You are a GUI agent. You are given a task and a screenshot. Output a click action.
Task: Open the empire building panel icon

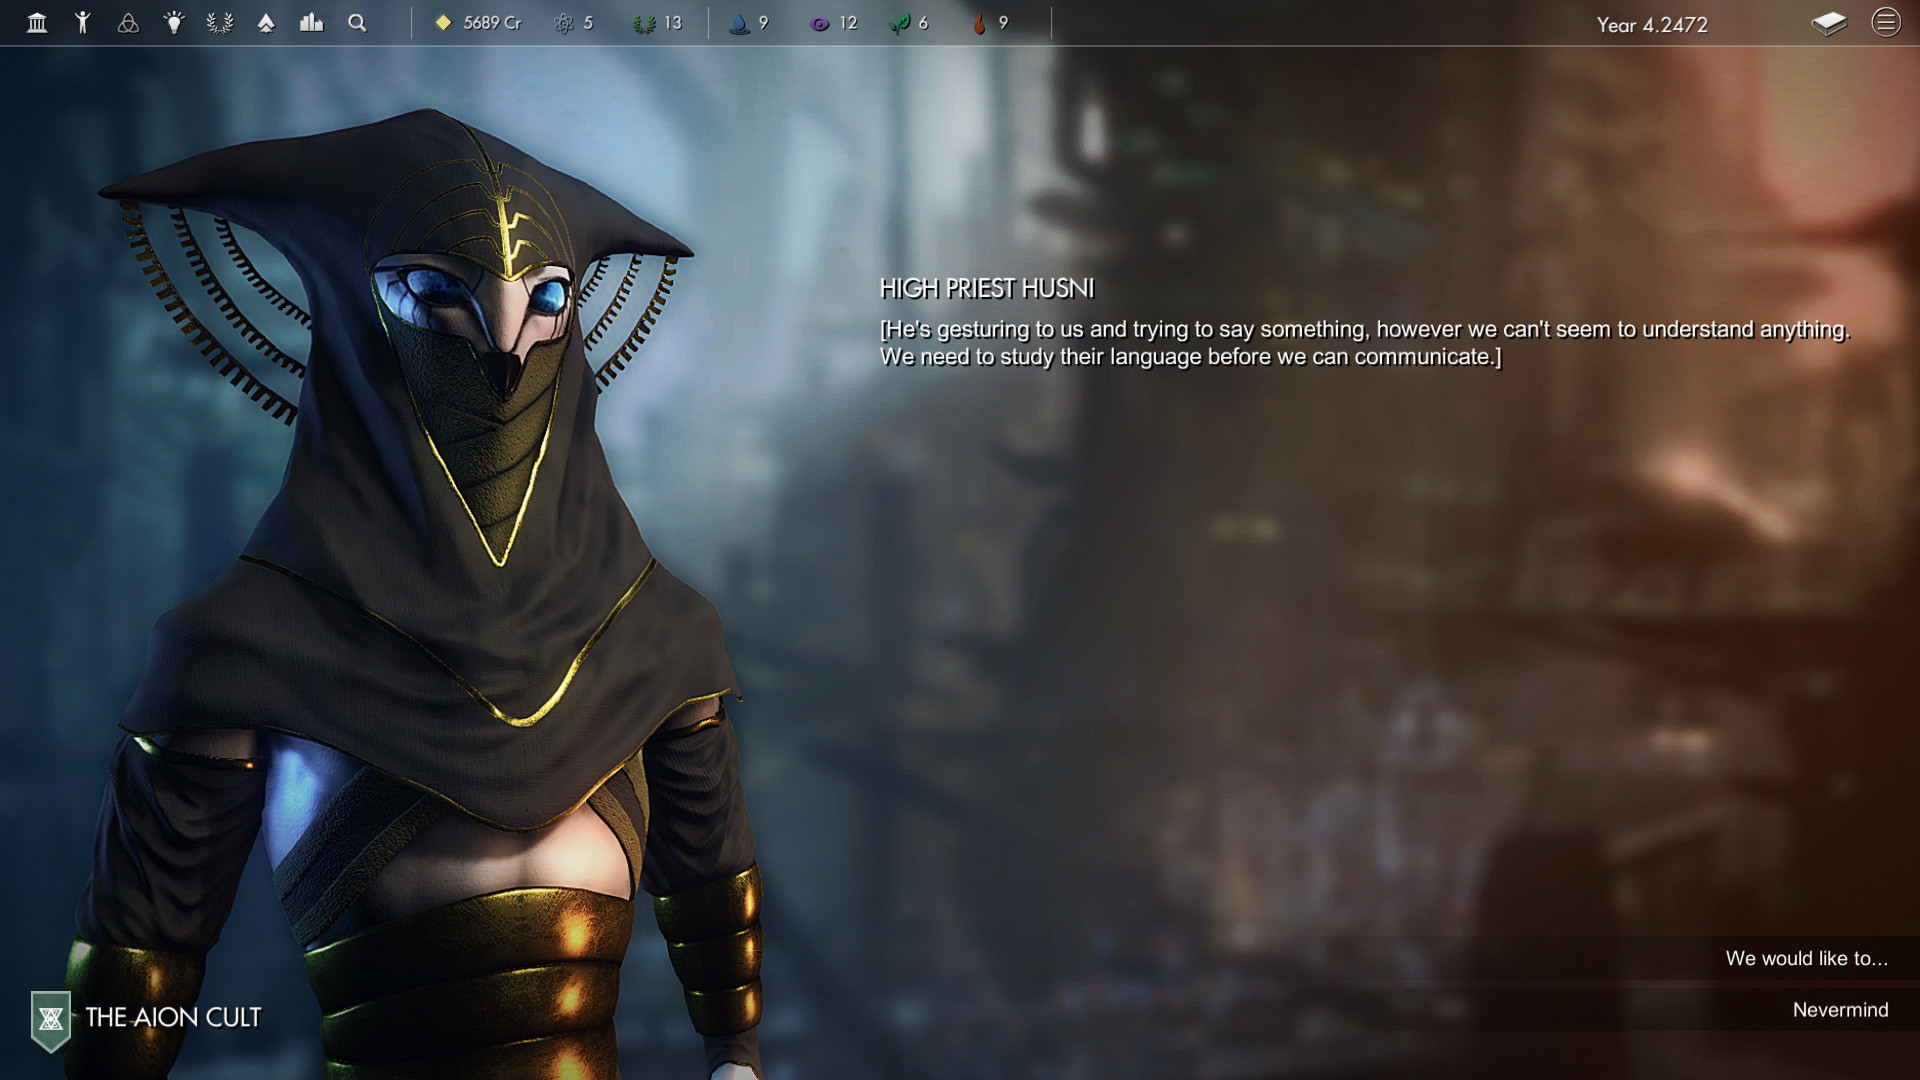coord(38,22)
